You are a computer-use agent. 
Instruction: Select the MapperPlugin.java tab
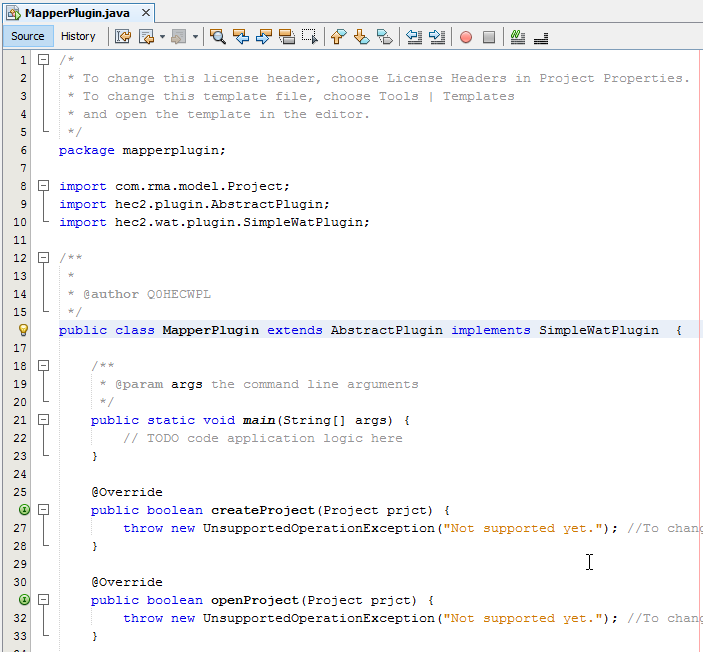point(77,13)
